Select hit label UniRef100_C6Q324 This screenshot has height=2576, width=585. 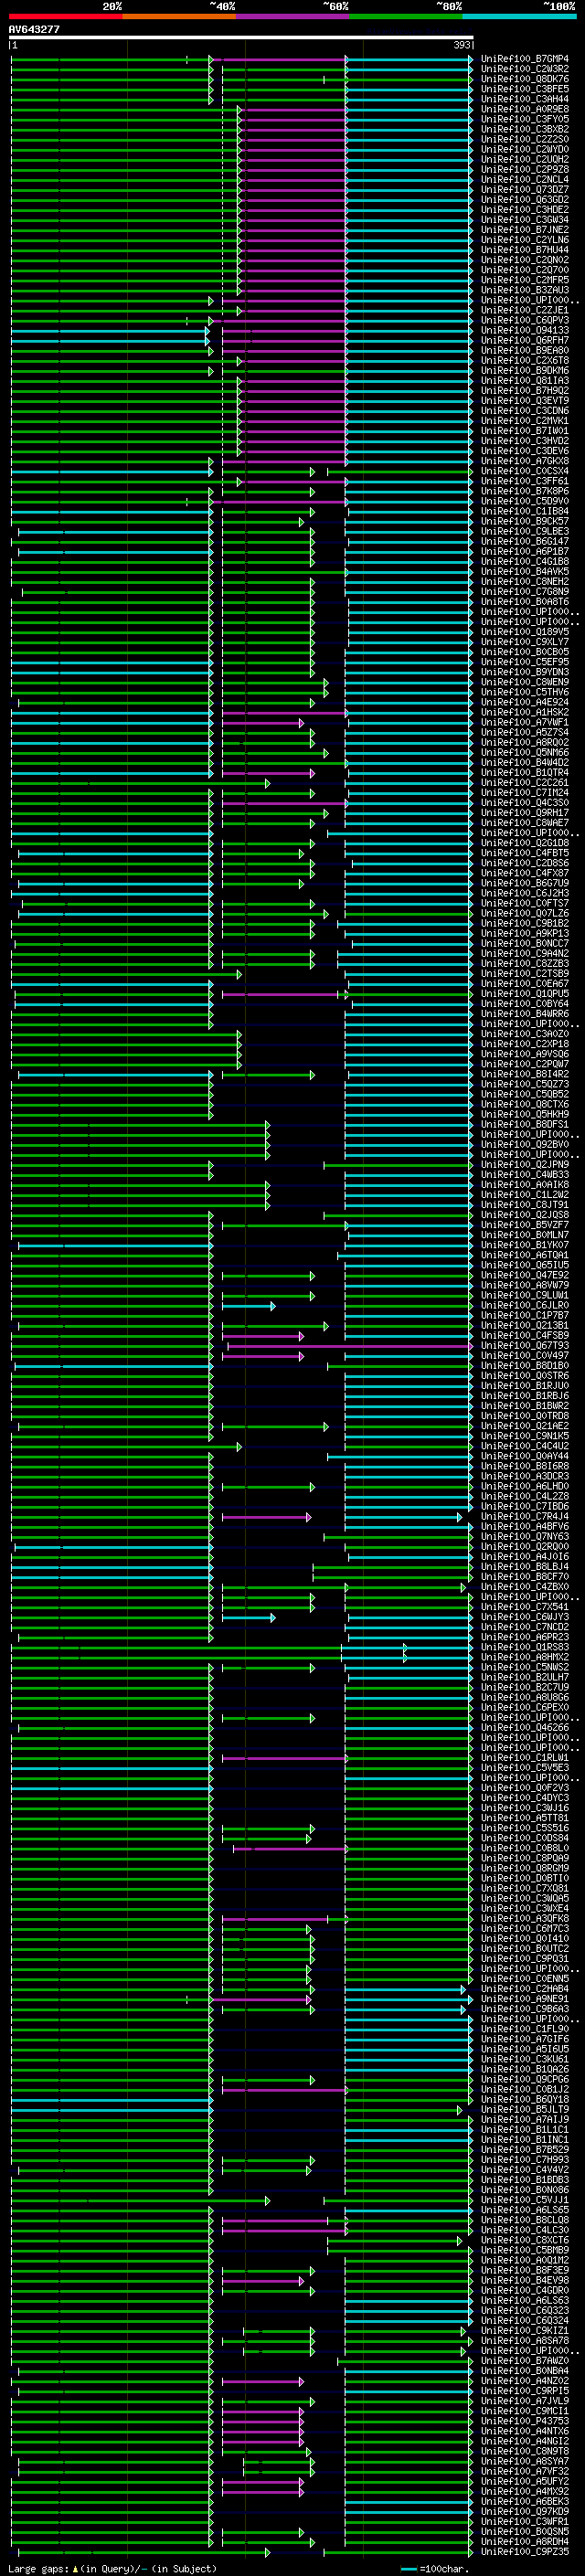525,2320
